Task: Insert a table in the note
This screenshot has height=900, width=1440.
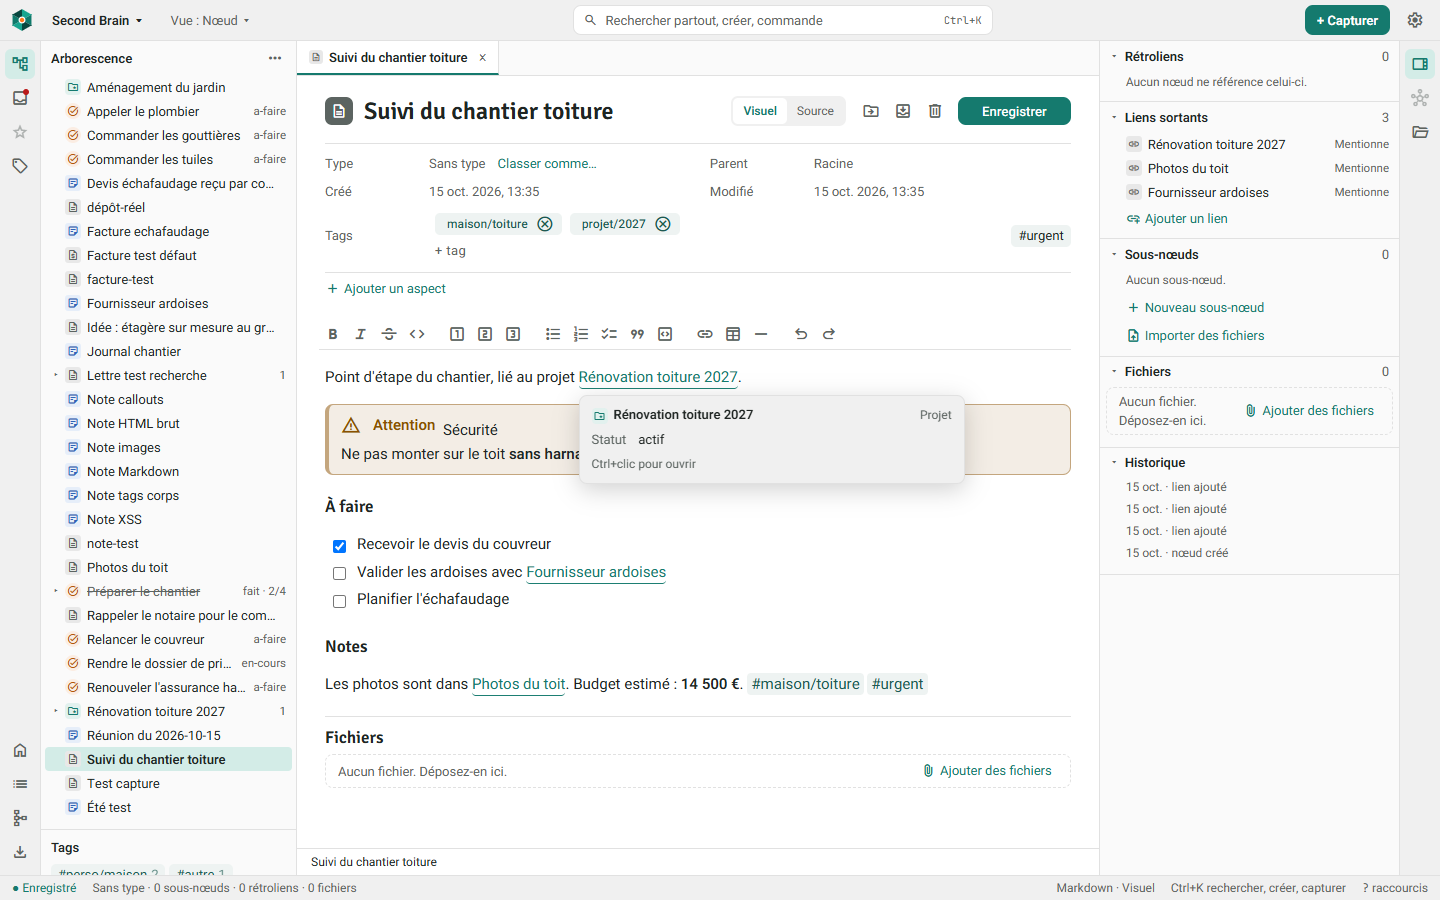Action: (733, 334)
